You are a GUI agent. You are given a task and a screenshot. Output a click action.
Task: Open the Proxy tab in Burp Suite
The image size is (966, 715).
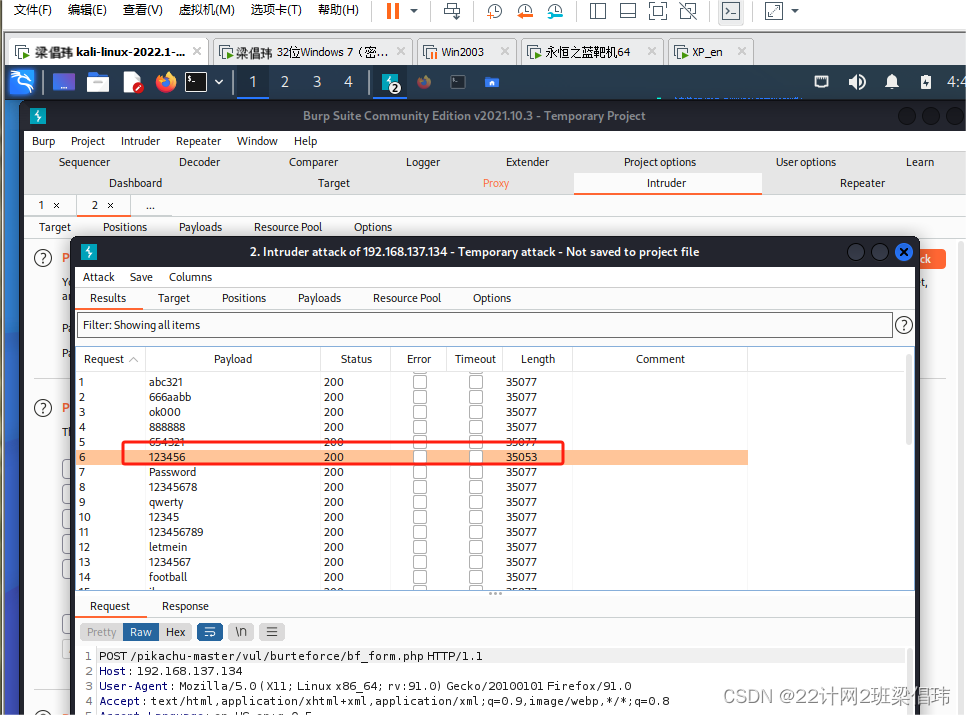pos(495,183)
